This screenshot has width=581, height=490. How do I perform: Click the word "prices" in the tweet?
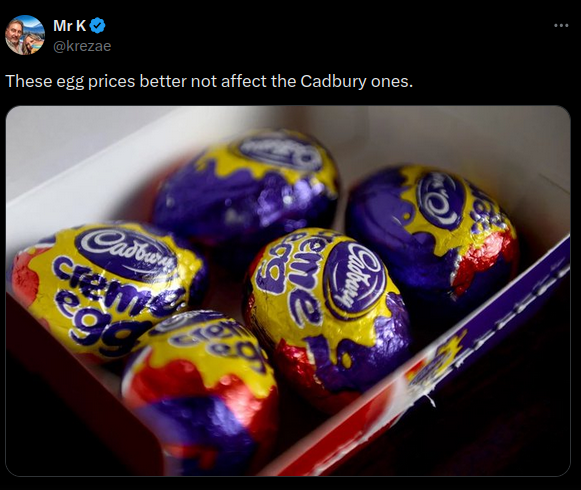[111, 82]
